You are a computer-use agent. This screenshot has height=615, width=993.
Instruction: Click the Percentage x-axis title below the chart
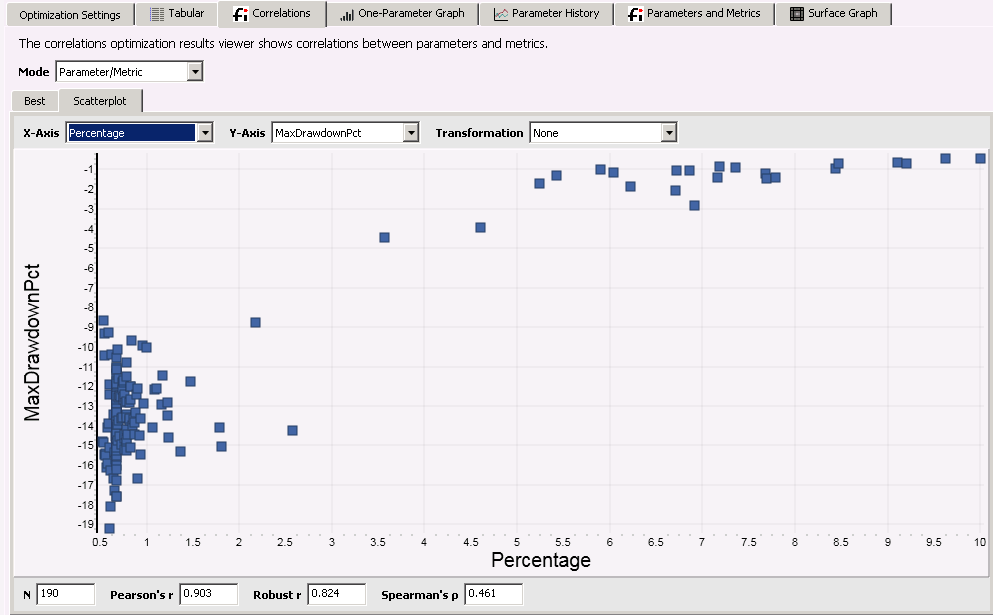click(540, 560)
